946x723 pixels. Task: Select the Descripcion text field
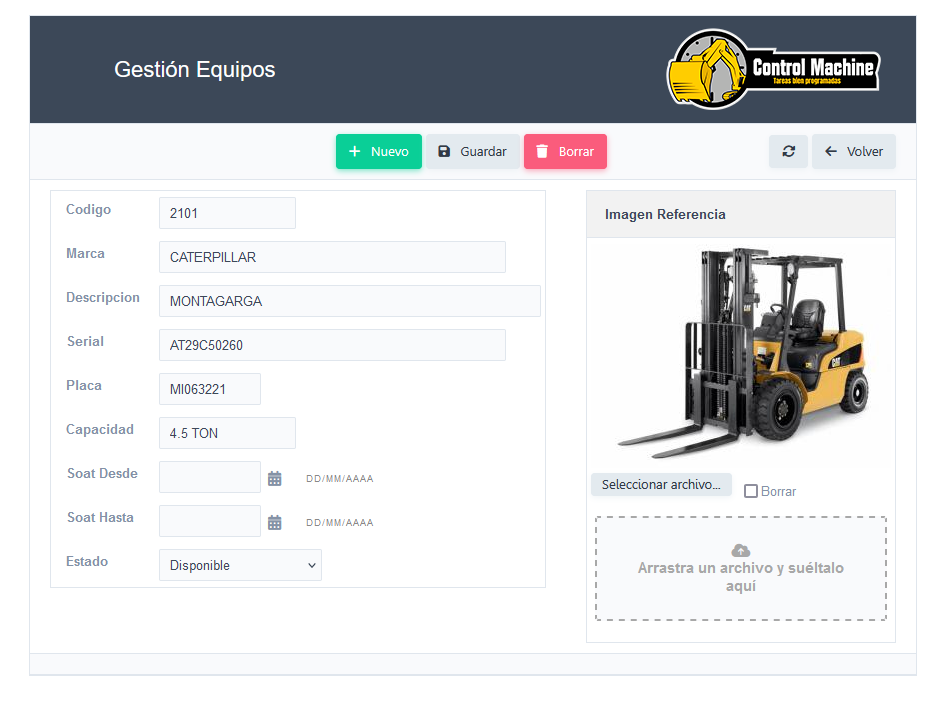(349, 301)
